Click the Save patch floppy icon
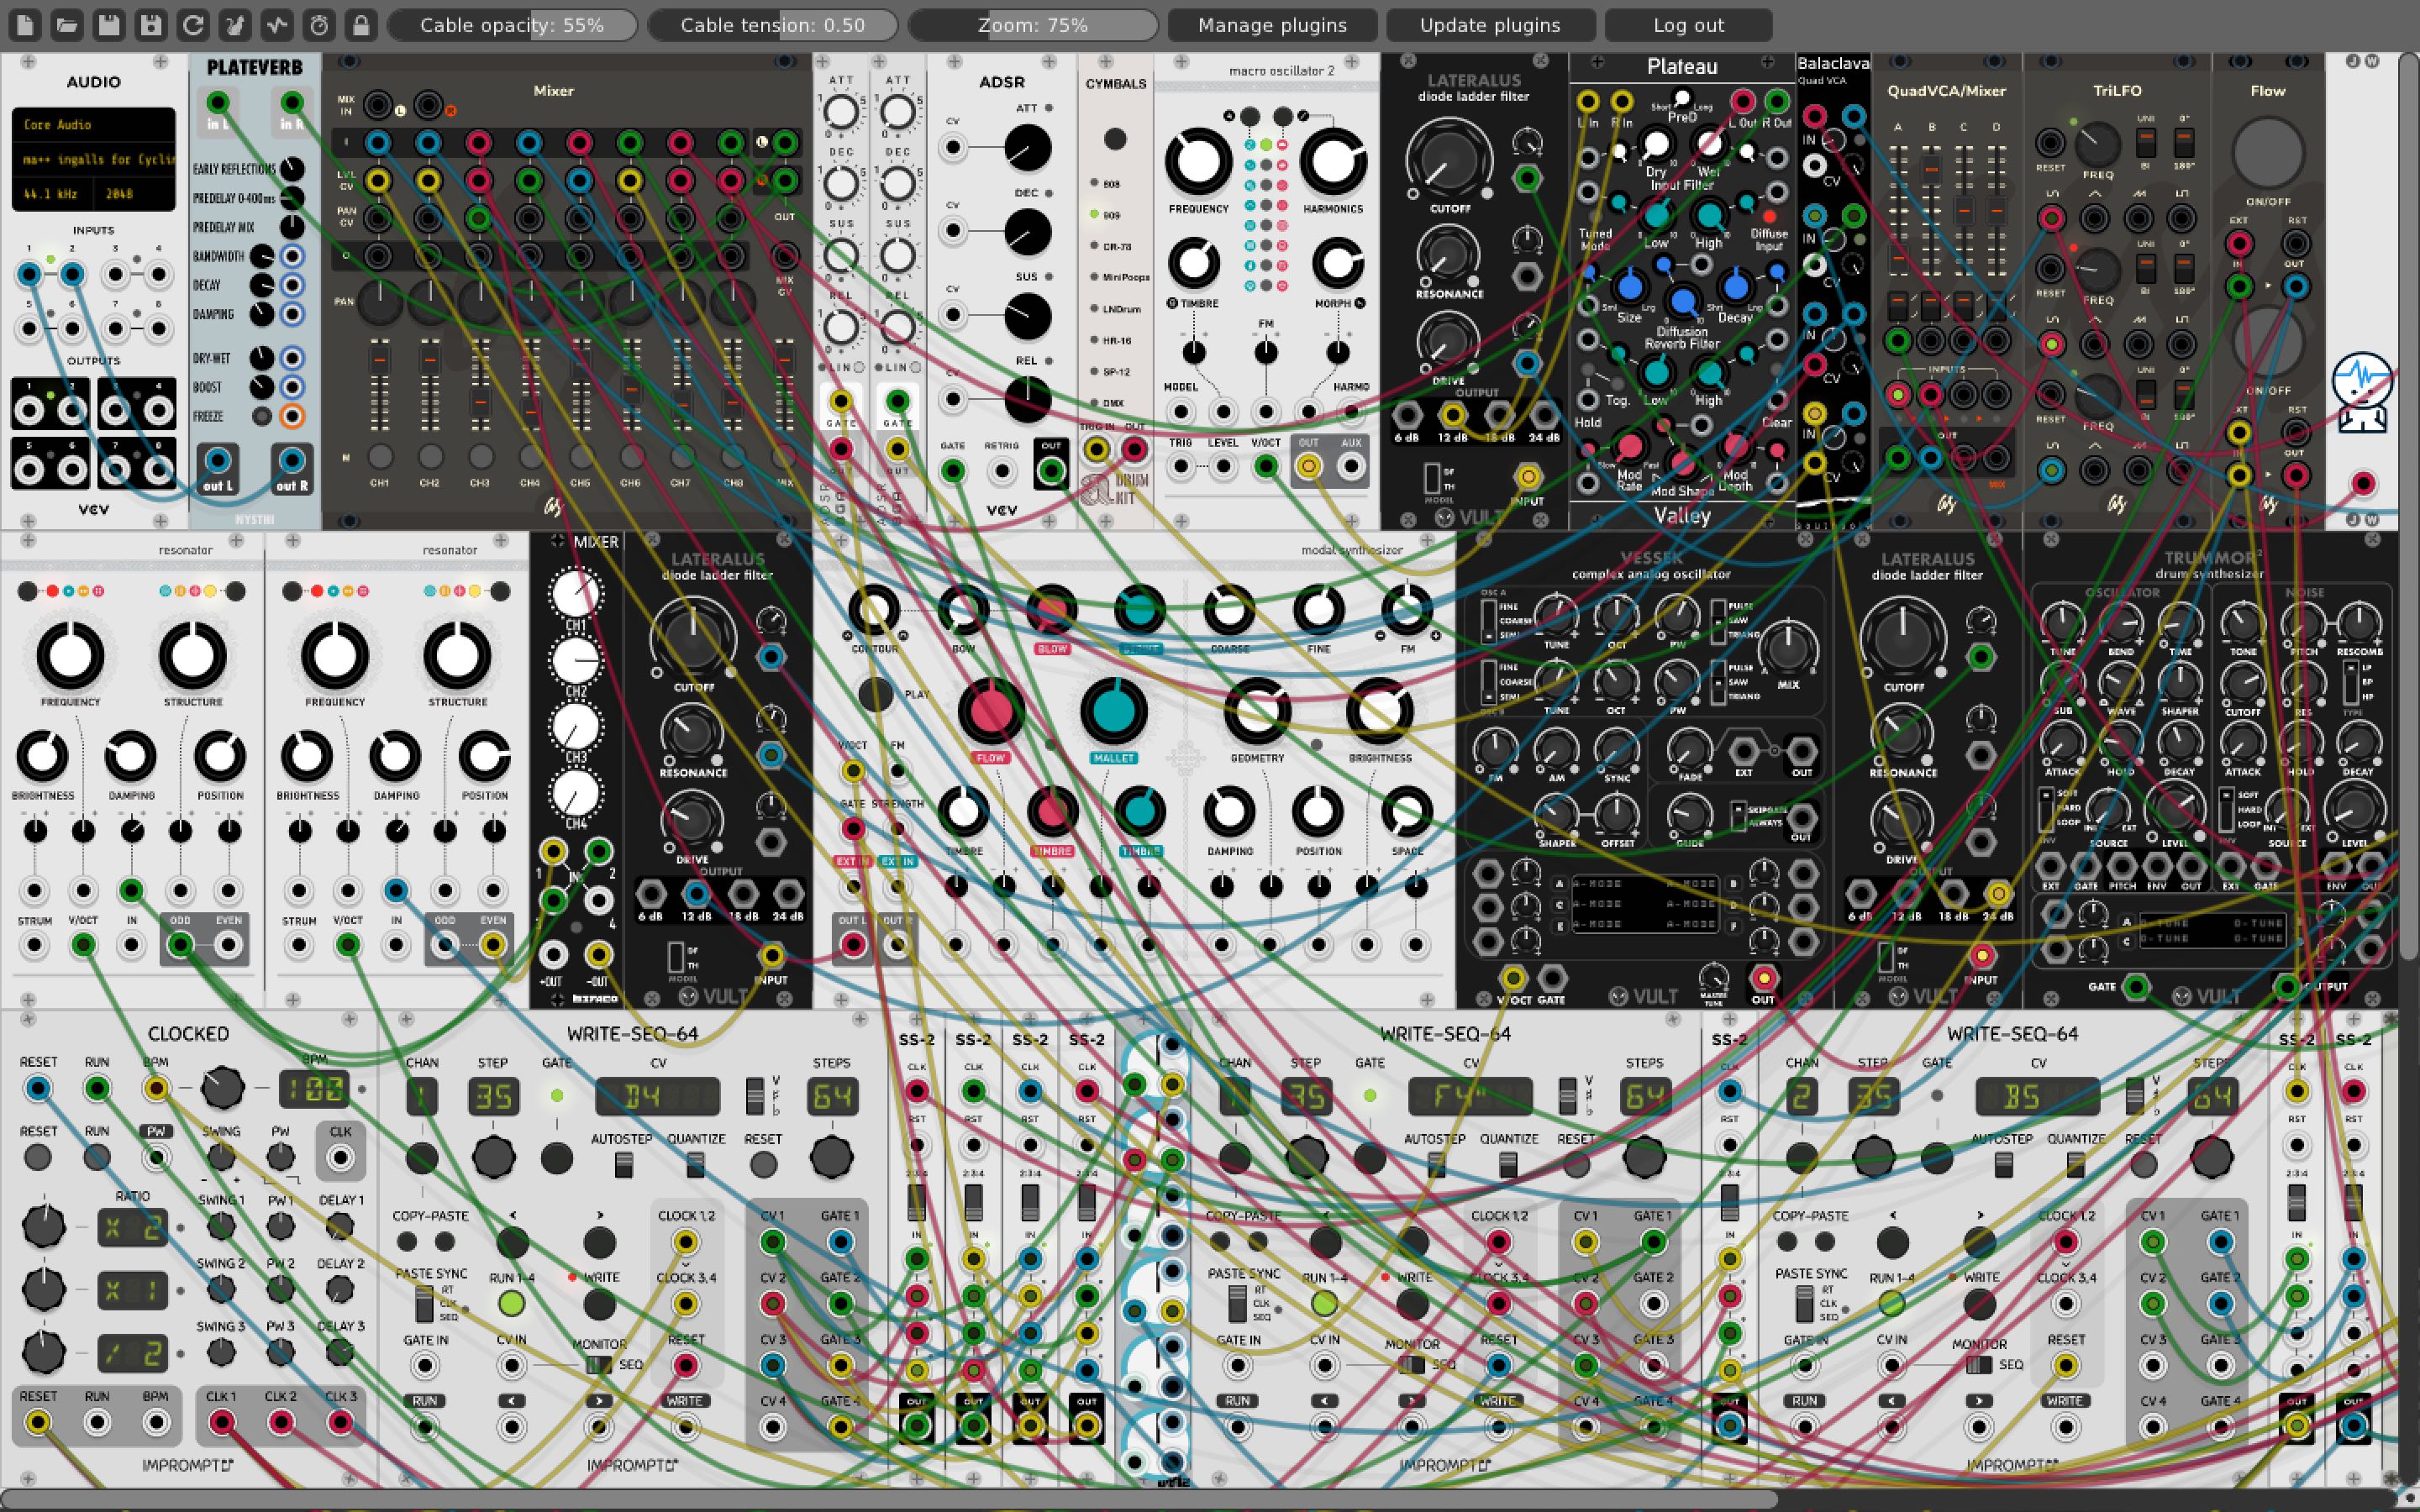 (109, 25)
